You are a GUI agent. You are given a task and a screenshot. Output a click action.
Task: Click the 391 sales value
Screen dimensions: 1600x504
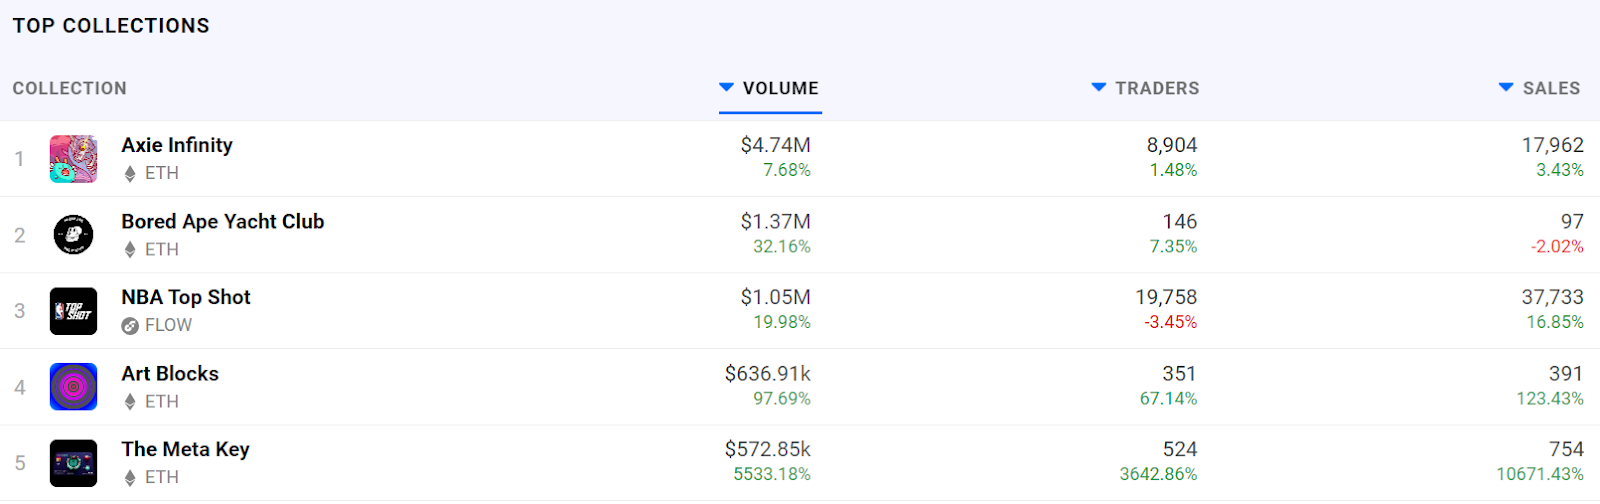click(x=1566, y=373)
